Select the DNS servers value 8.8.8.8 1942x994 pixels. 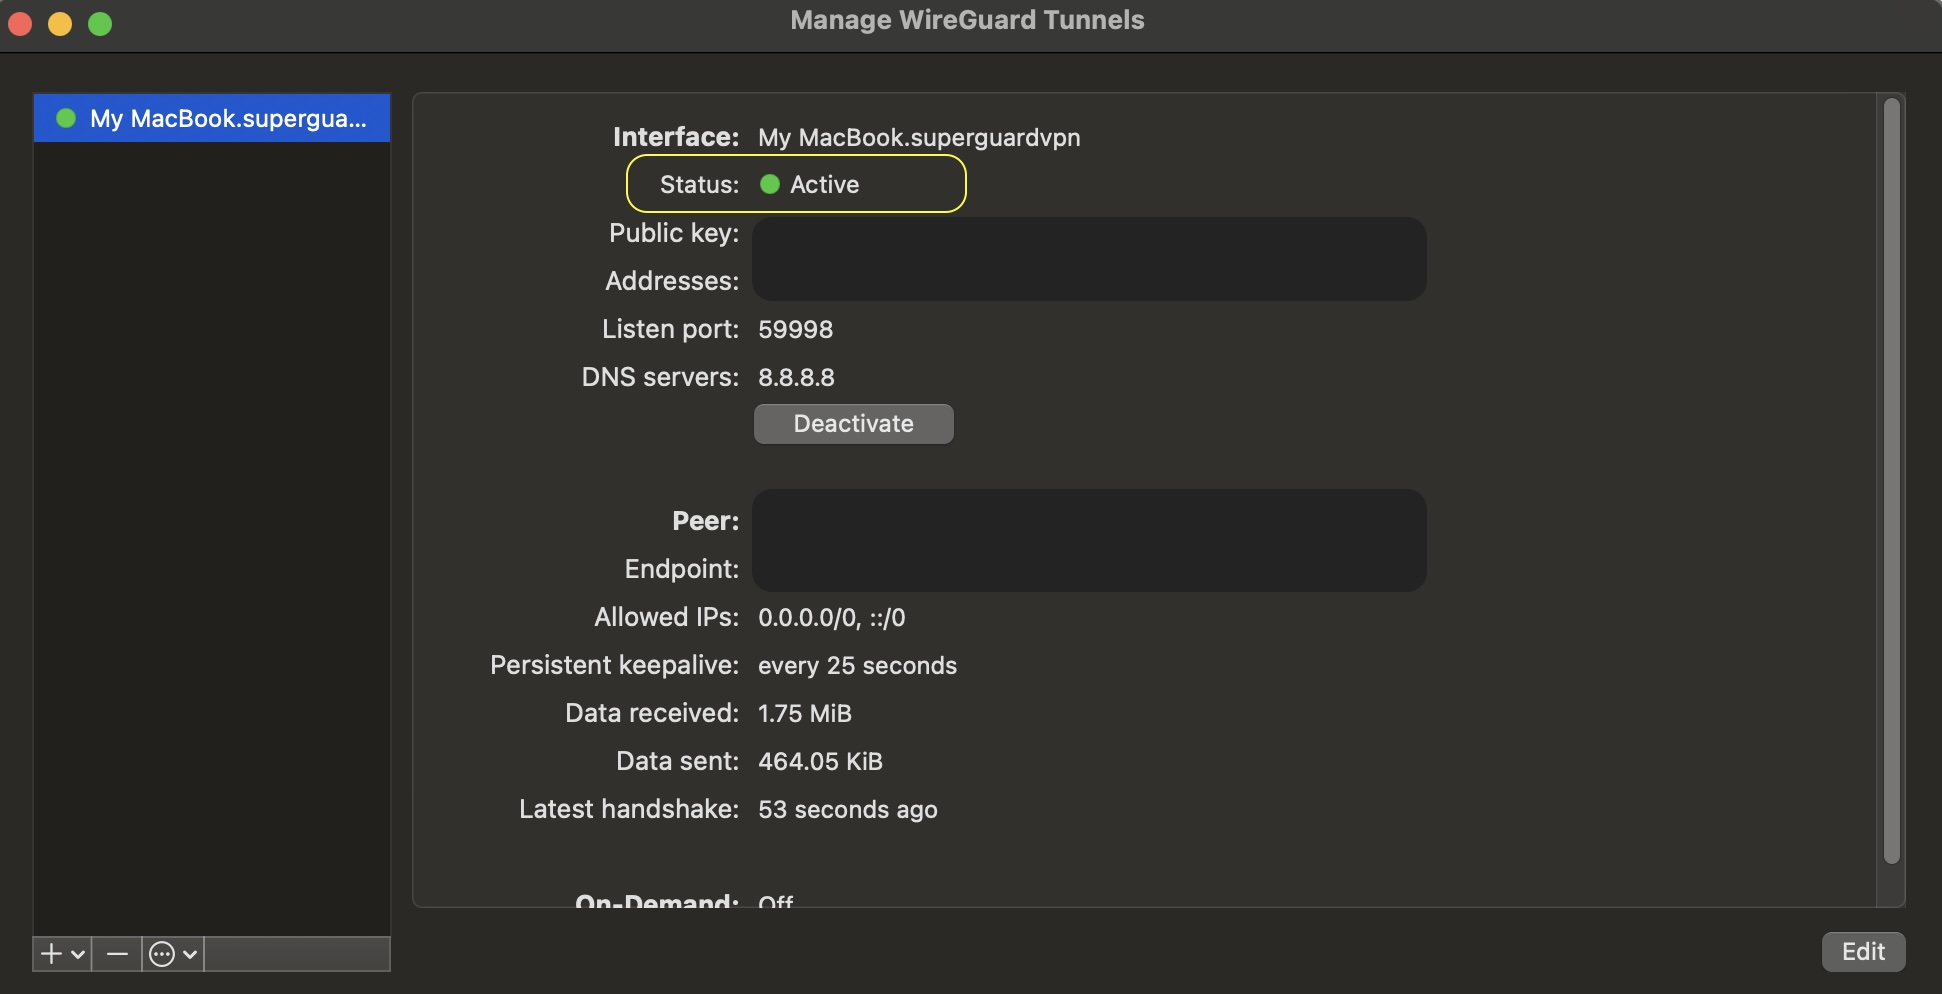[796, 377]
